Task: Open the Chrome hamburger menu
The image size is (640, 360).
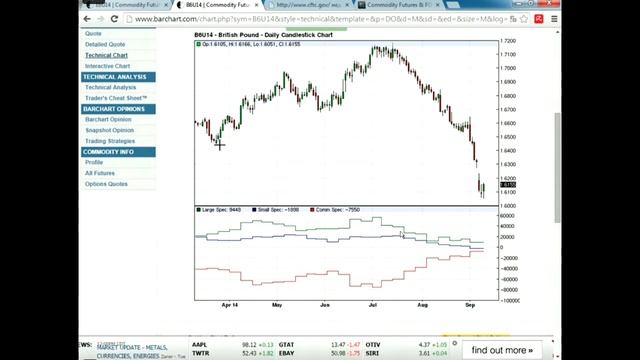Action: click(x=554, y=19)
